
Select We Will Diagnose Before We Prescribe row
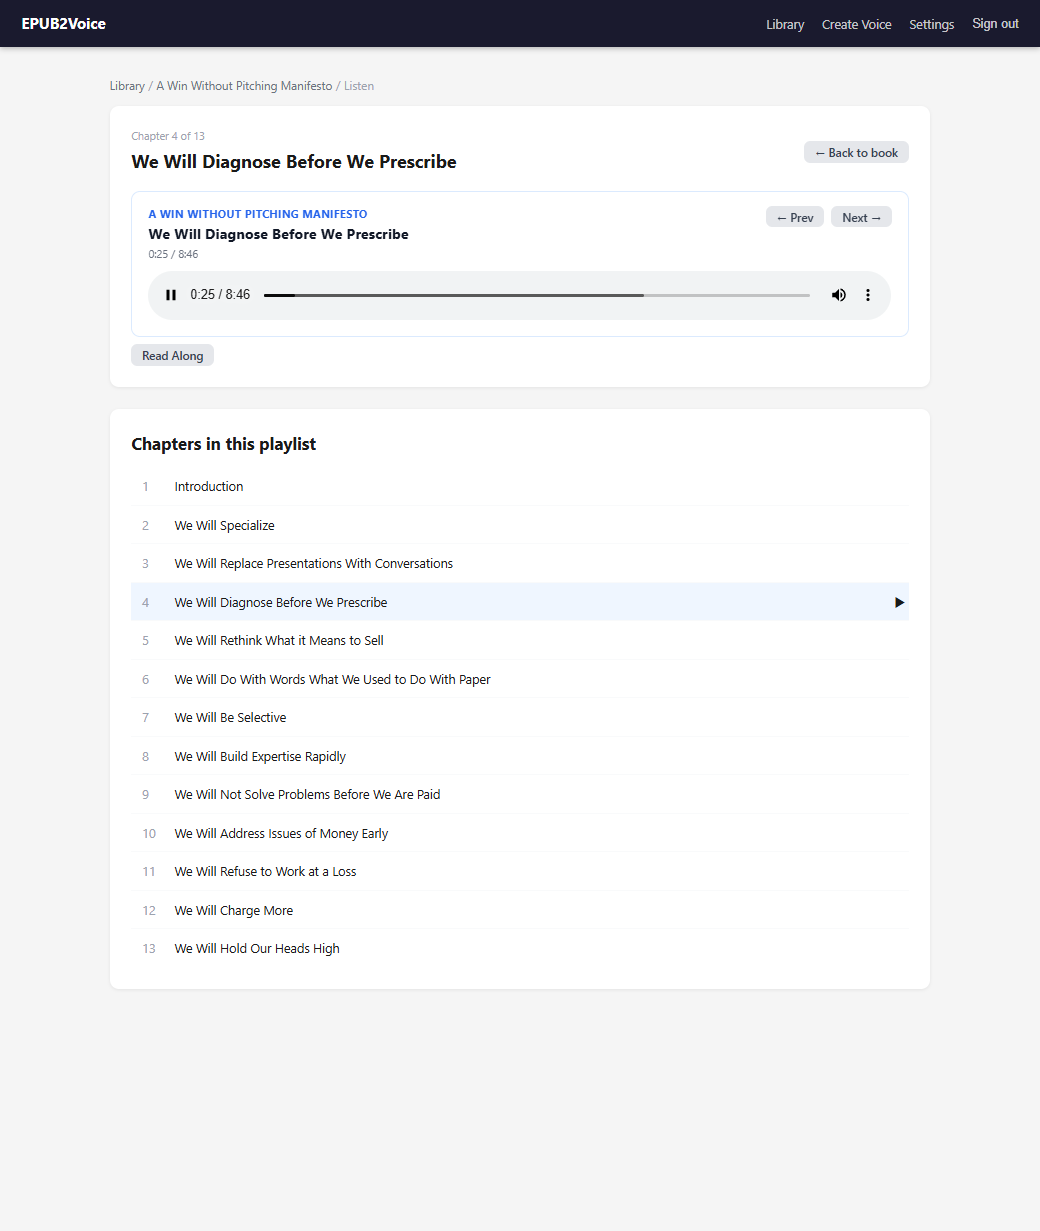pos(520,602)
